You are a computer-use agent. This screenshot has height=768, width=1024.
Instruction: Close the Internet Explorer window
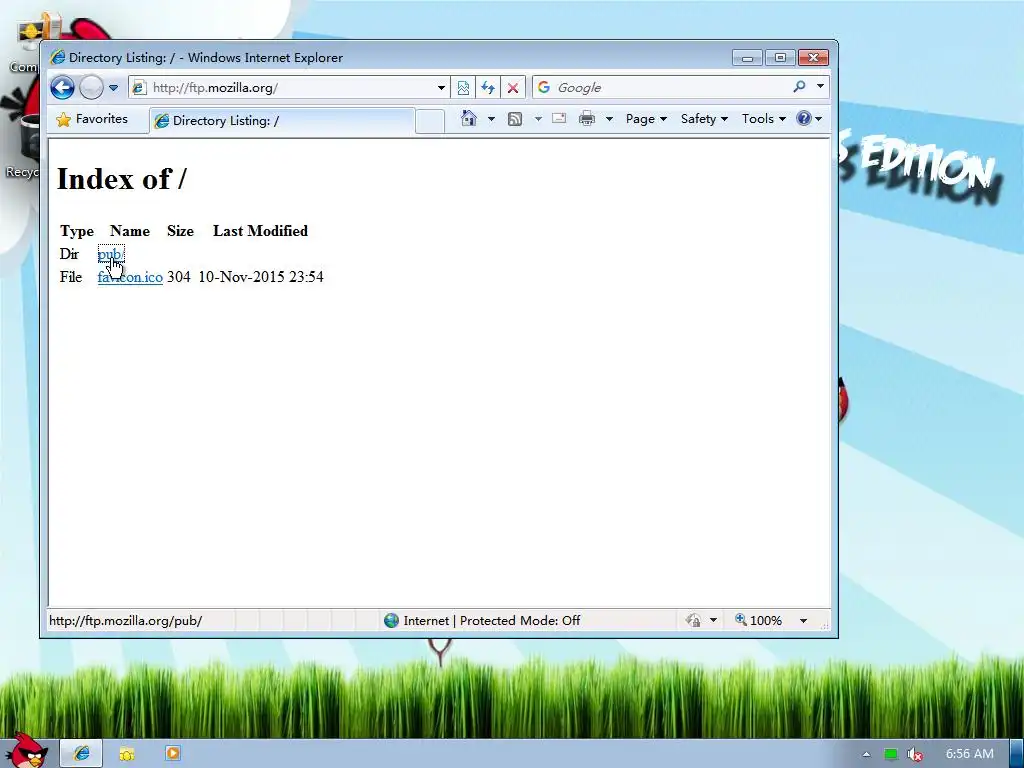[x=814, y=58]
